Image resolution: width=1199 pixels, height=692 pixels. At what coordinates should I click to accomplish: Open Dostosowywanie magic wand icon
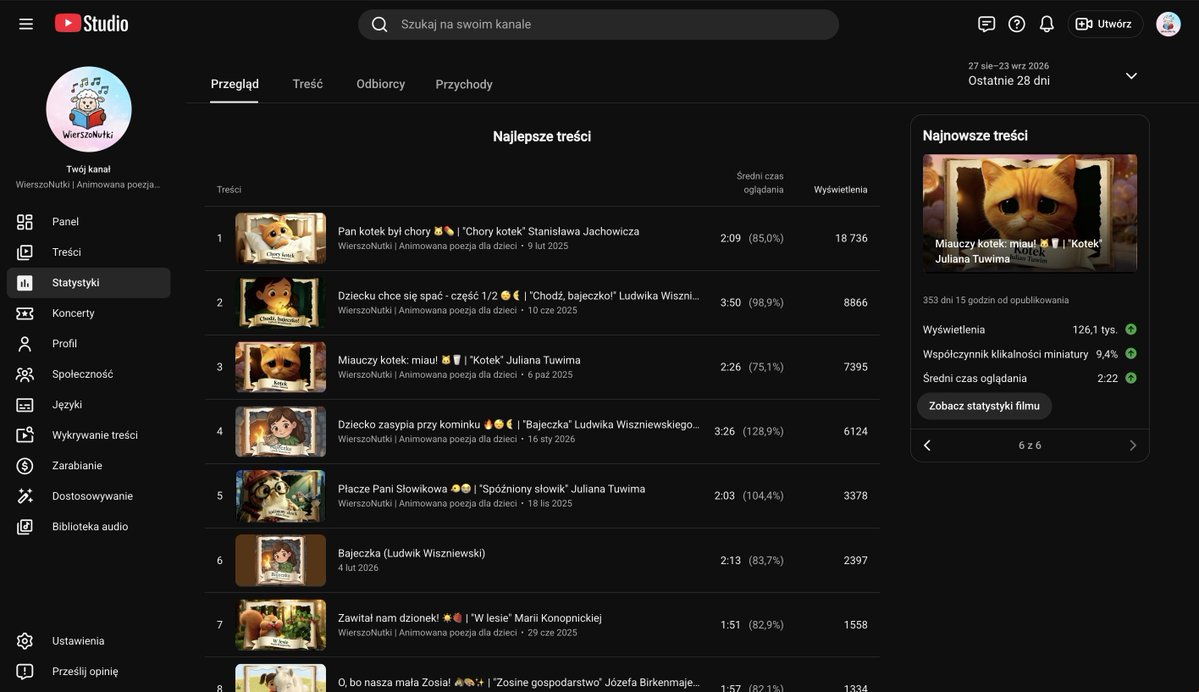click(x=24, y=496)
